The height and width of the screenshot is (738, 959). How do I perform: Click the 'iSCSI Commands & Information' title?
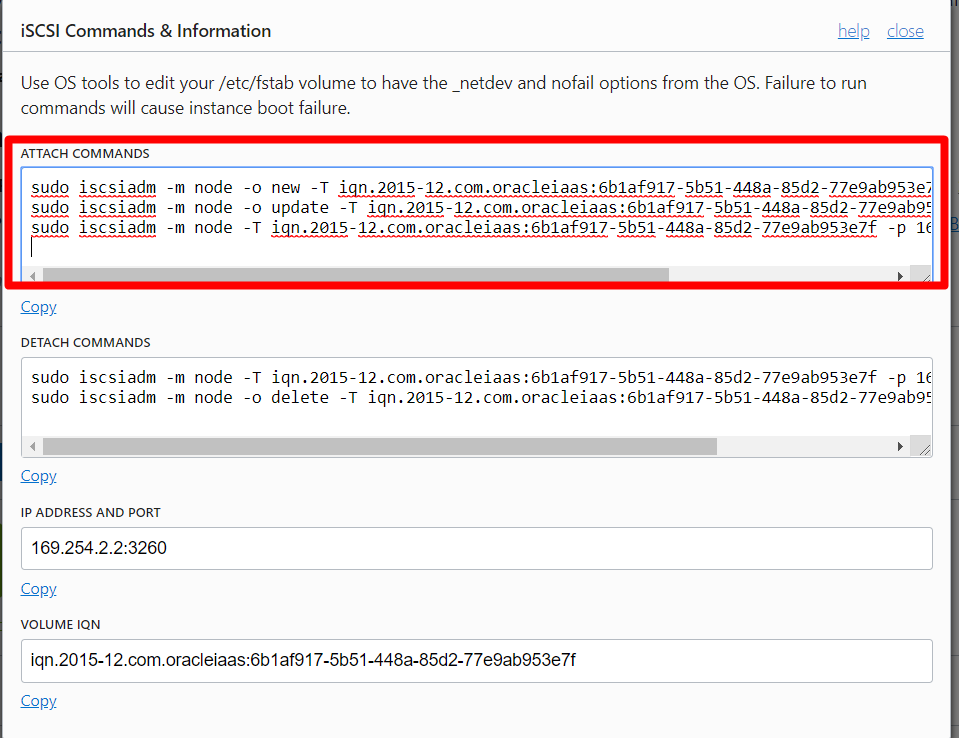tap(146, 31)
